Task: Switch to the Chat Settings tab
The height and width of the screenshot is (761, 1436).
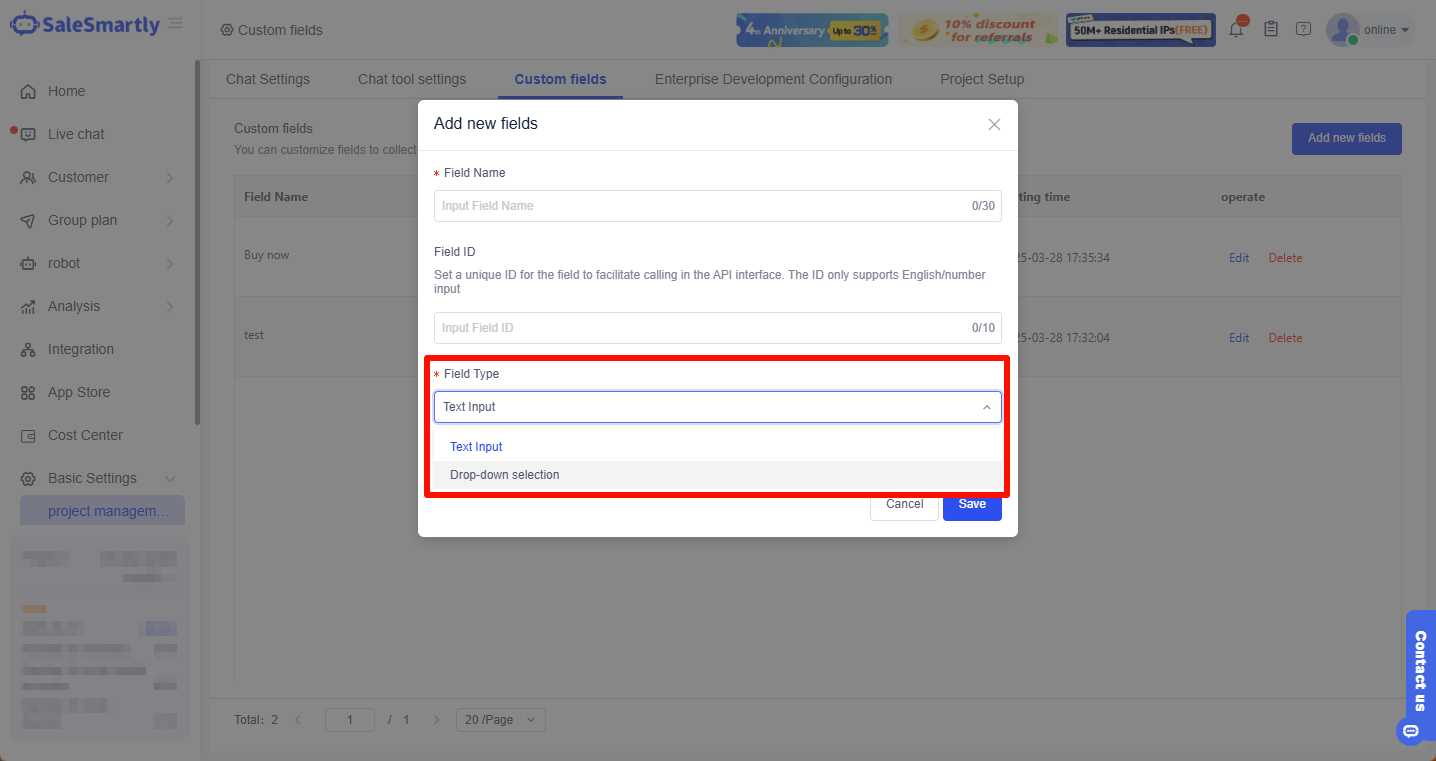Action: pyautogui.click(x=268, y=79)
